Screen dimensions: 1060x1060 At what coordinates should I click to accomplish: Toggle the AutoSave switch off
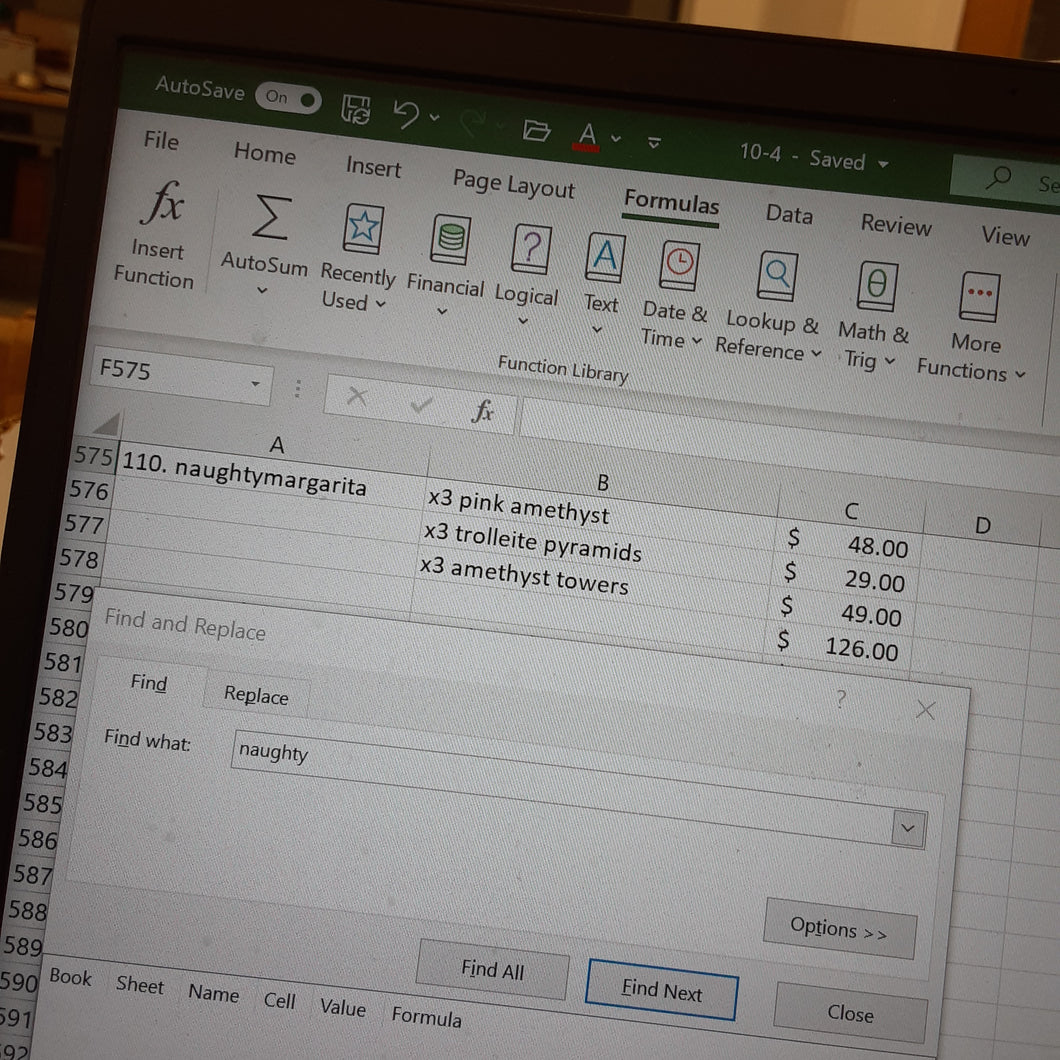coord(288,99)
